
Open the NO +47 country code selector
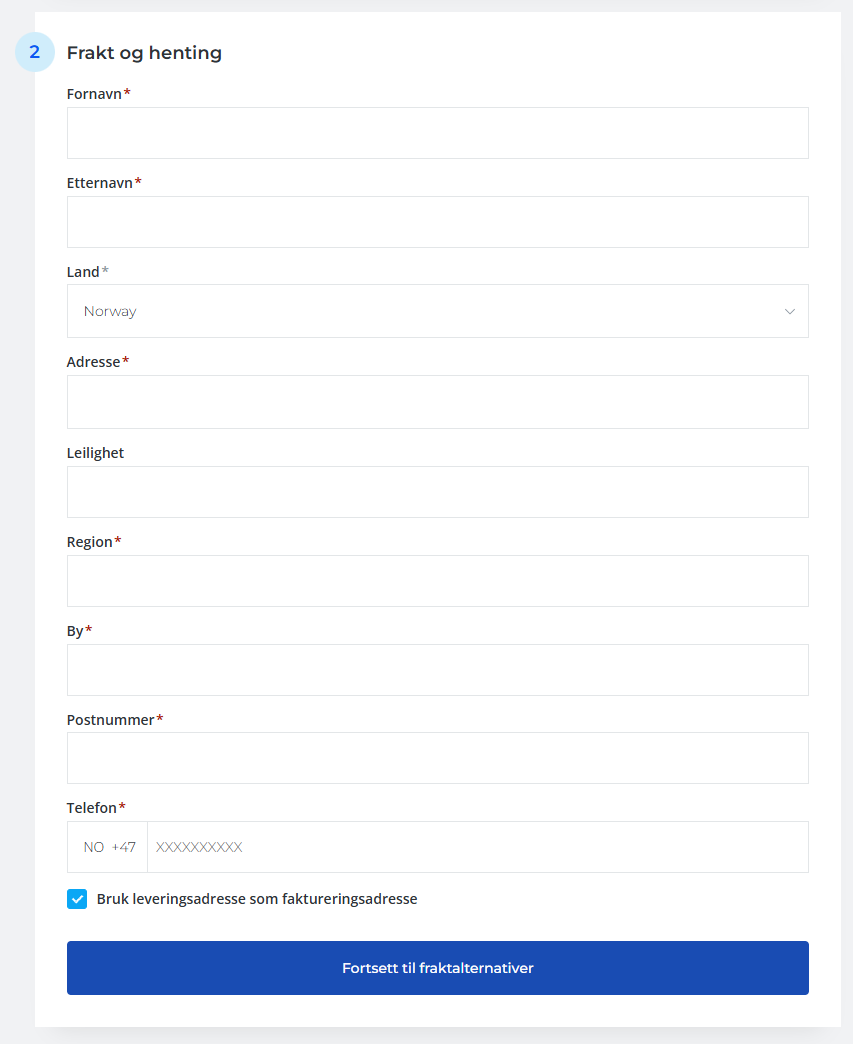109,847
